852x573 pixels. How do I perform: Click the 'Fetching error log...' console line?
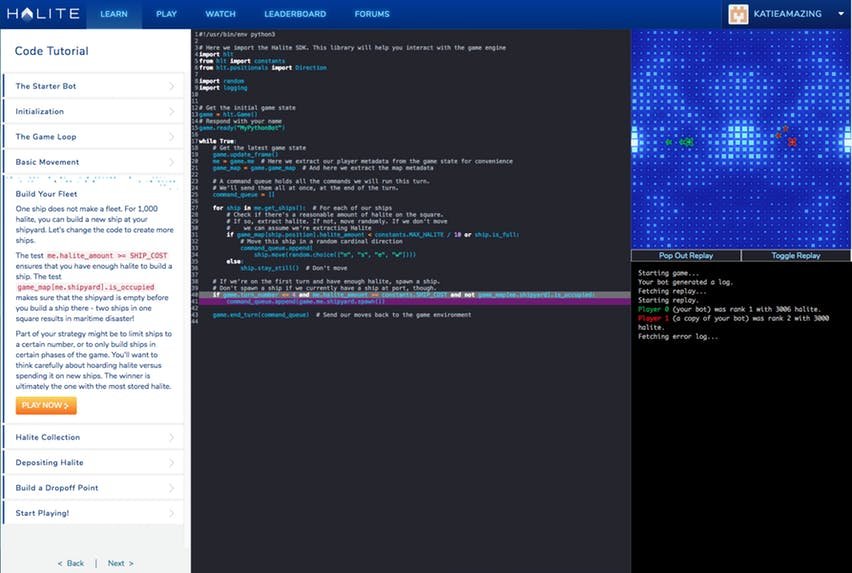coord(678,337)
